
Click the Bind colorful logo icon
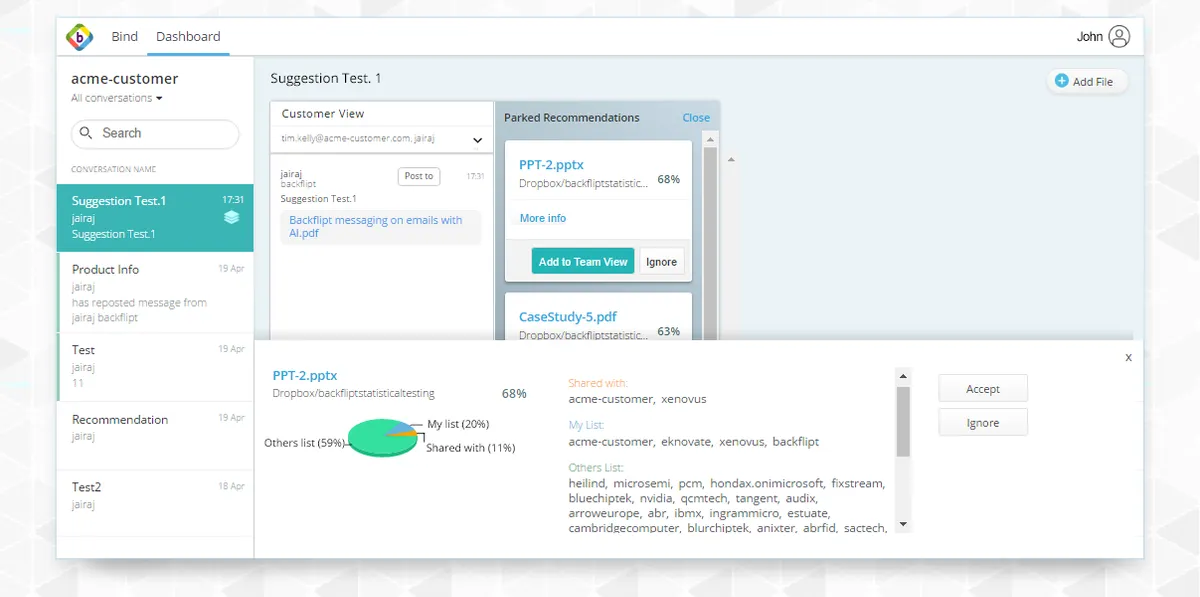click(x=80, y=37)
